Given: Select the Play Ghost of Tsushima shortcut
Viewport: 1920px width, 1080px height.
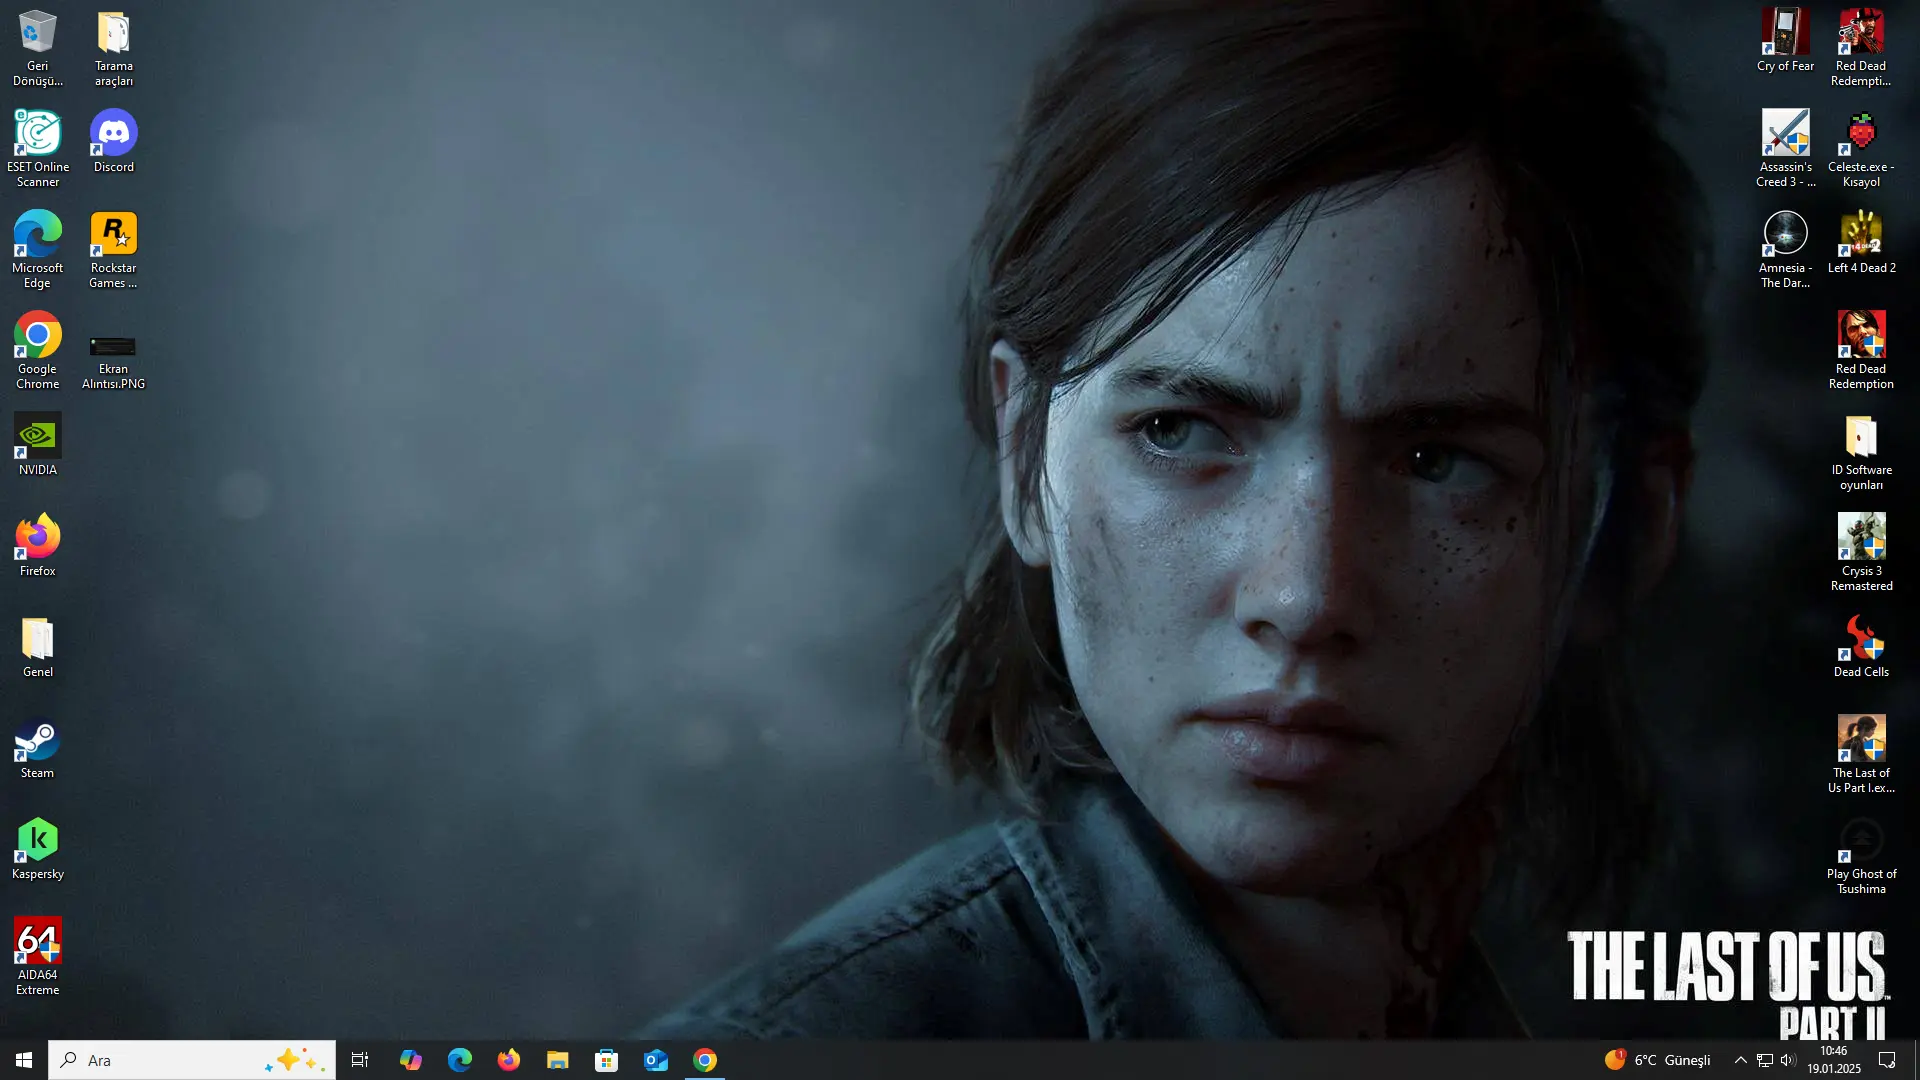Looking at the screenshot, I should (x=1861, y=856).
